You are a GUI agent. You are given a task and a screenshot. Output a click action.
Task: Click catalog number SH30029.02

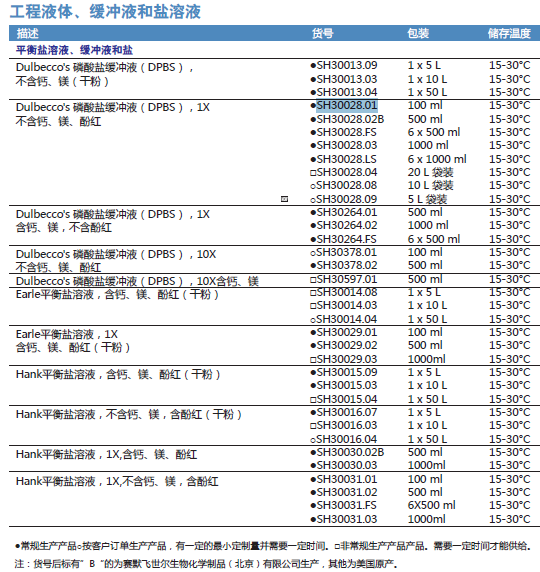point(347,345)
